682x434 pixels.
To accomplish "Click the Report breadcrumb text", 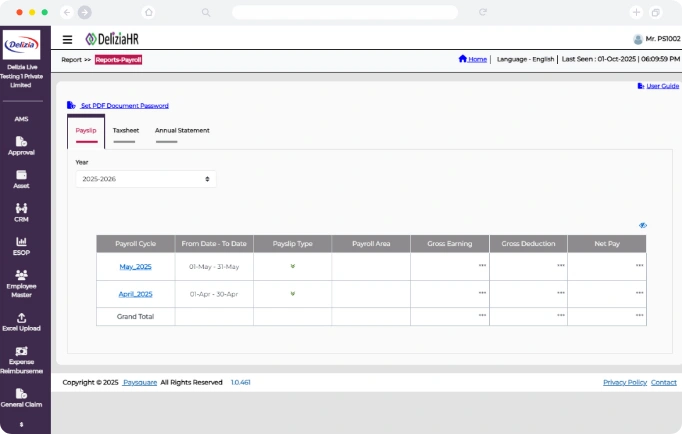I will pyautogui.click(x=71, y=60).
